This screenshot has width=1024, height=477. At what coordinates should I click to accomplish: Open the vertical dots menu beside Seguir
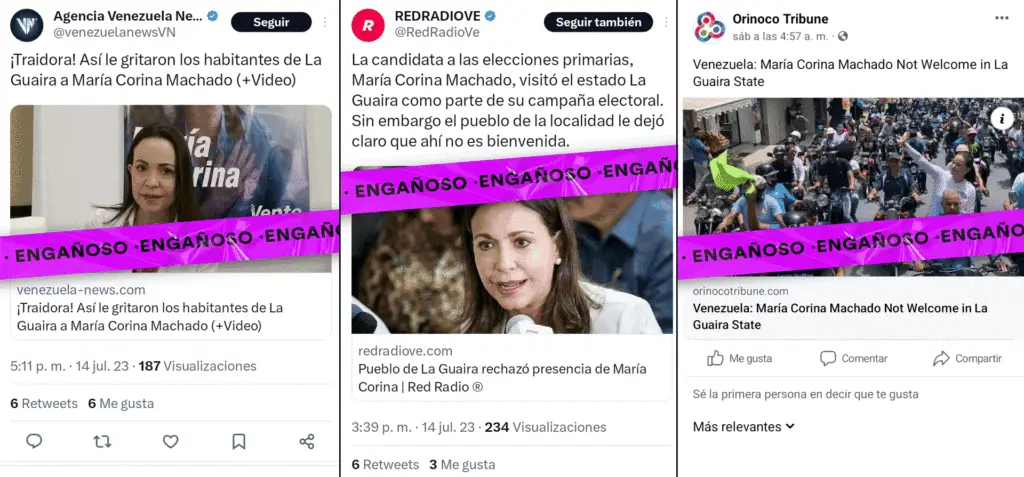click(x=325, y=22)
